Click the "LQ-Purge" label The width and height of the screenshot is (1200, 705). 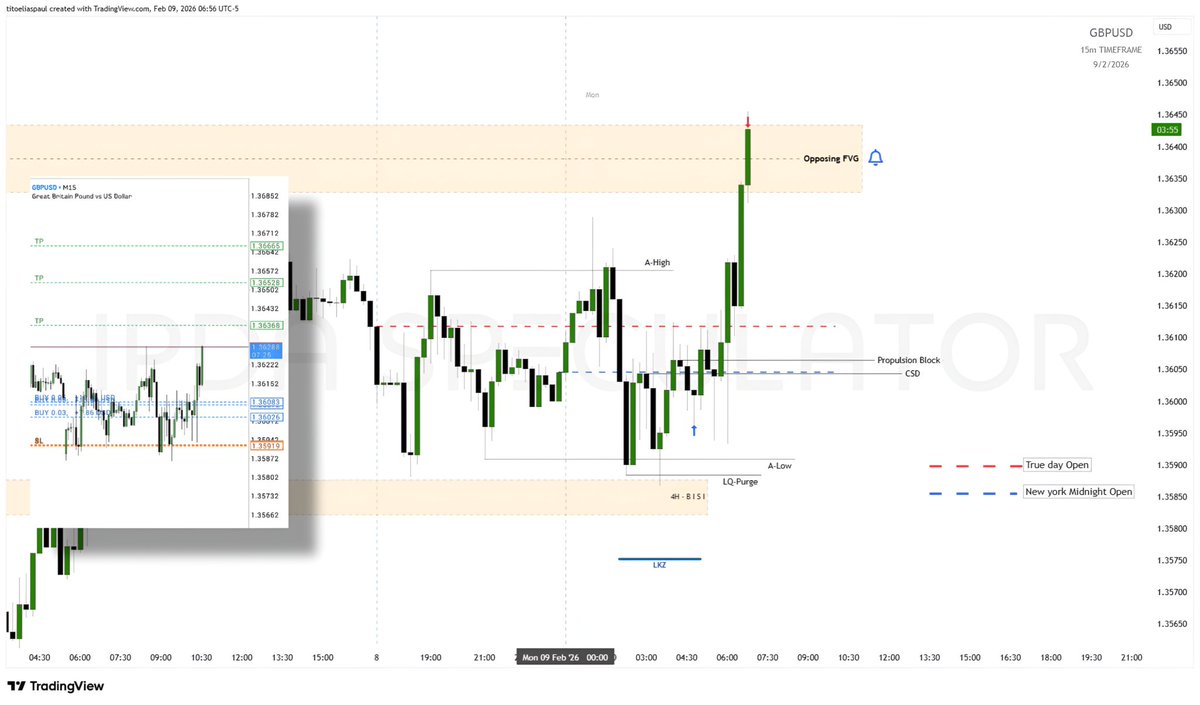[740, 482]
